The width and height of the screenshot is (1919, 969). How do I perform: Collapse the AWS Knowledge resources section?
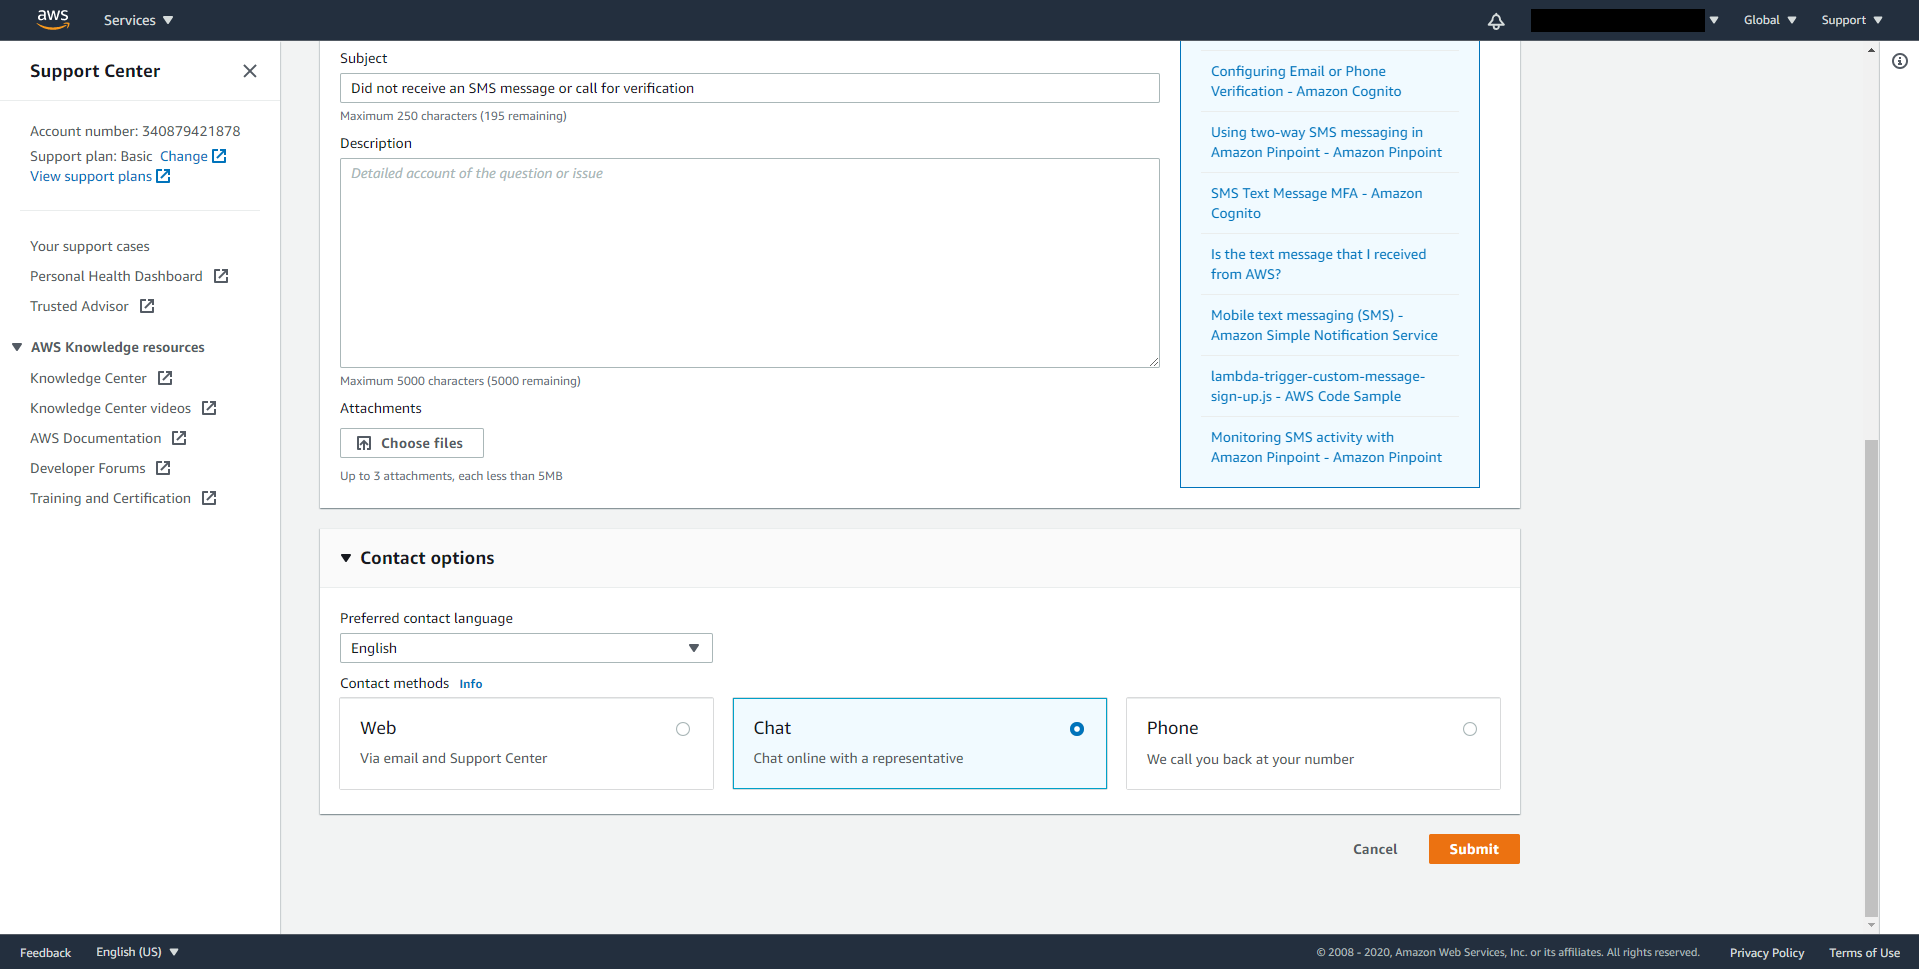click(x=17, y=347)
